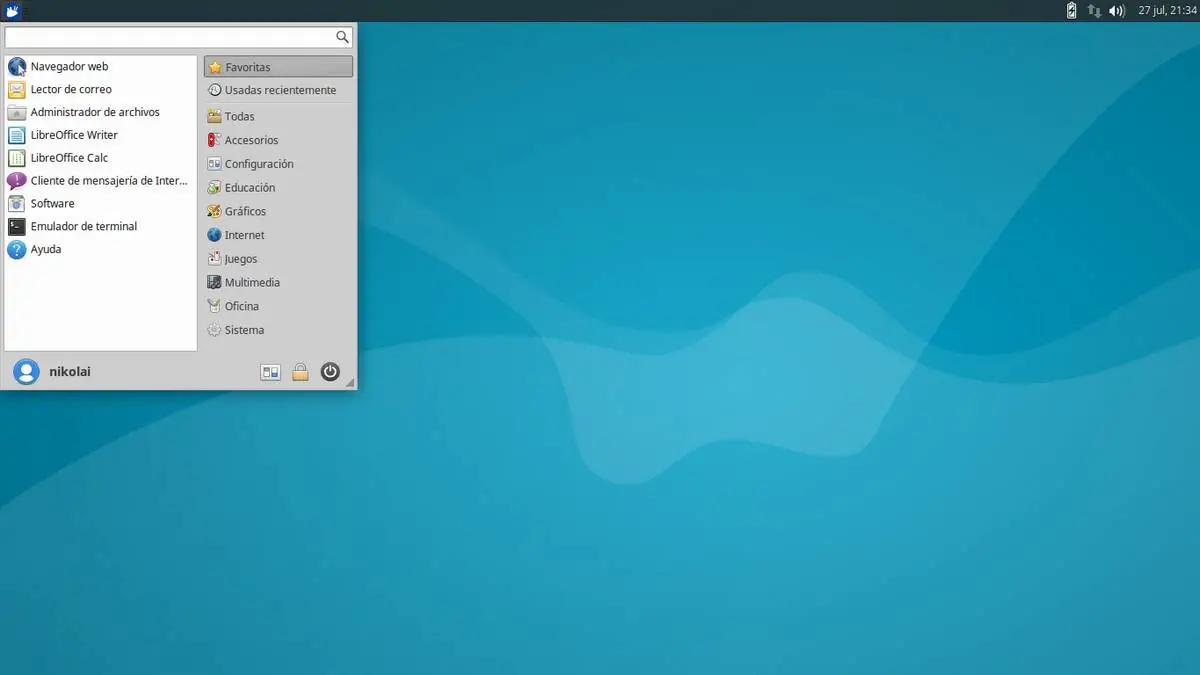Image resolution: width=1200 pixels, height=675 pixels.
Task: Lock the screen with padlock icon
Action: (x=300, y=372)
